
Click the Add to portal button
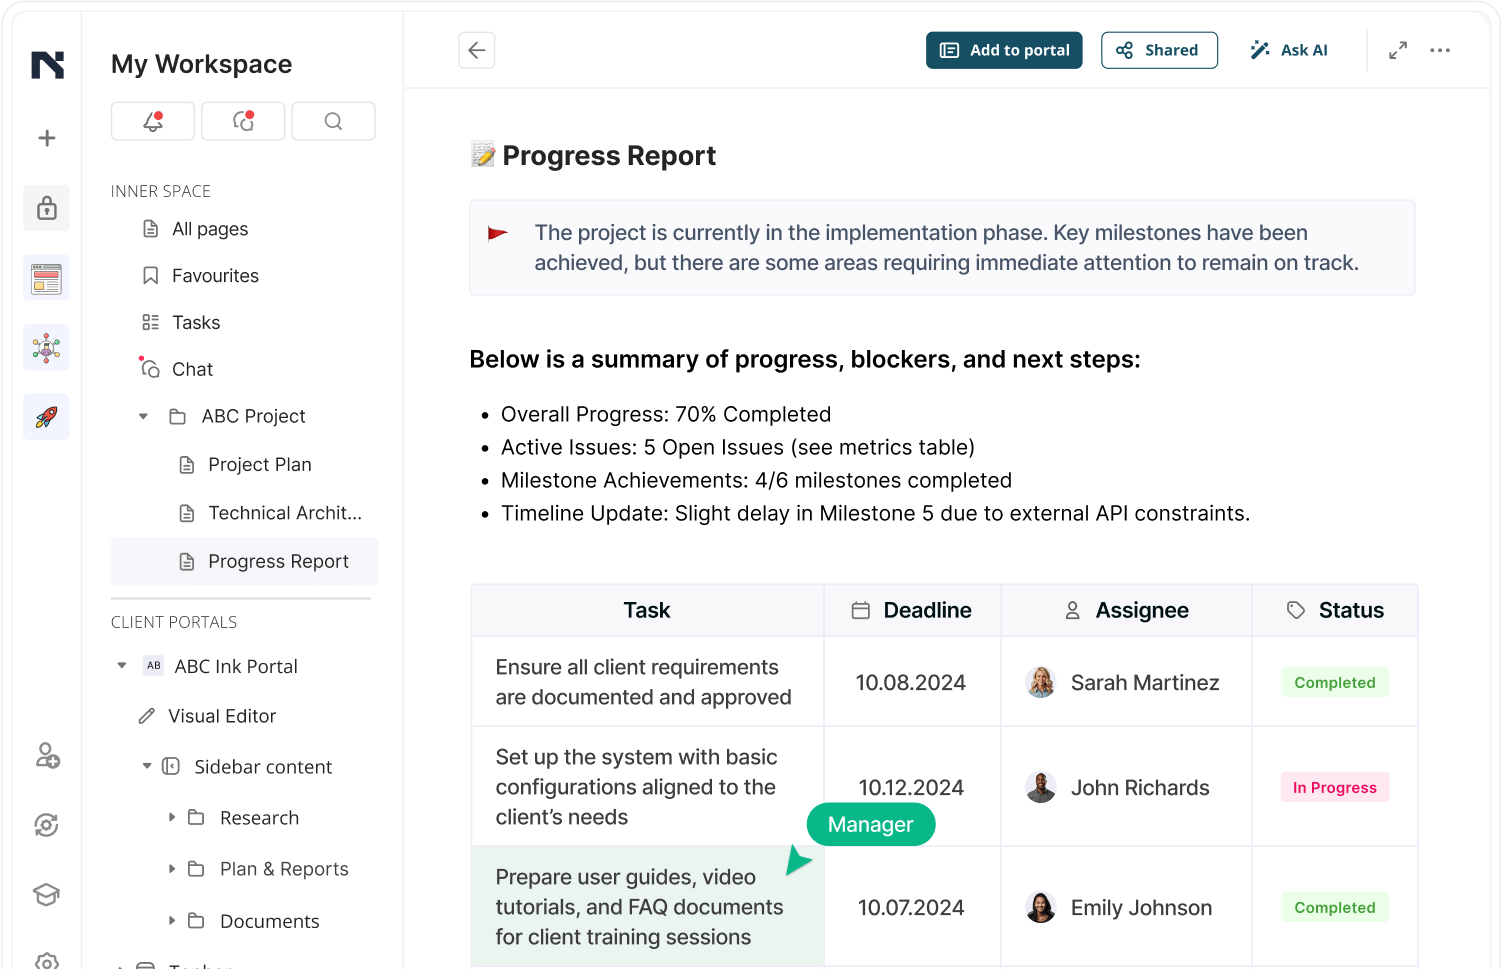[1004, 50]
